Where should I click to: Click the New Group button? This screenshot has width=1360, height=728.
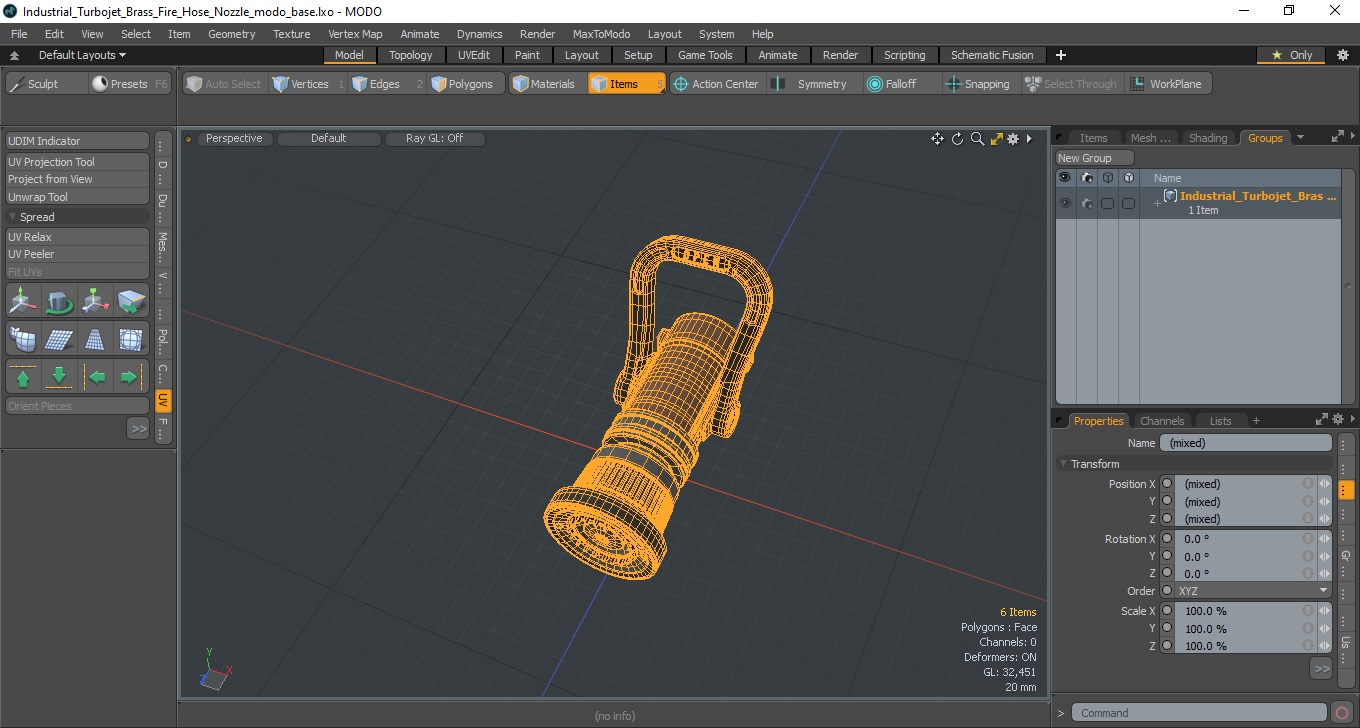click(1095, 158)
